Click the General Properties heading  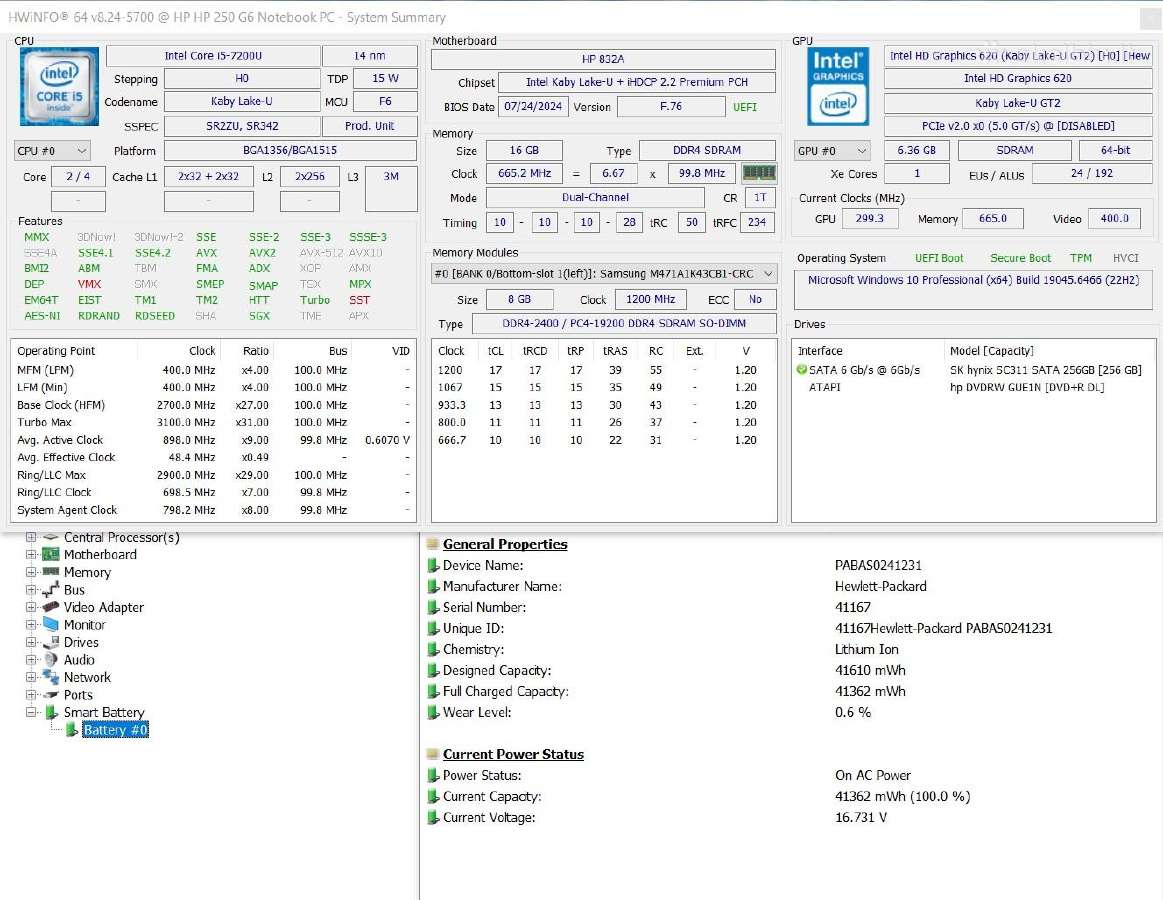pos(505,544)
